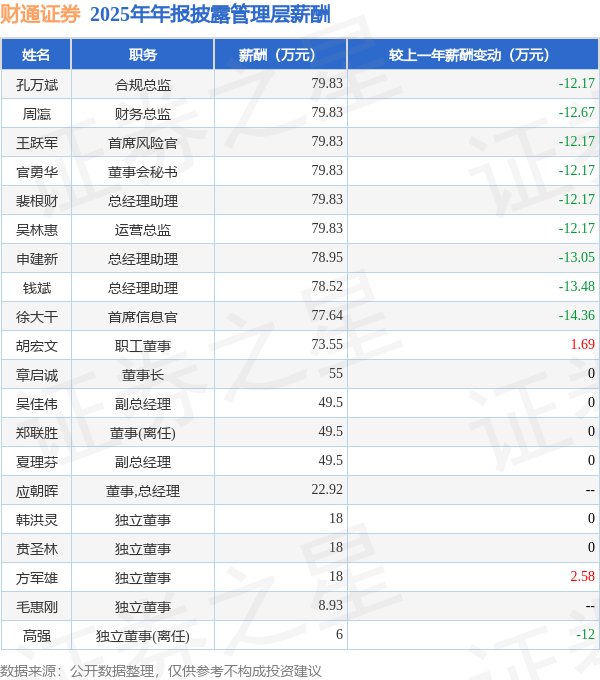This screenshot has width=600, height=680.
Task: Click the 董事(离任) cell
Action: [143, 433]
